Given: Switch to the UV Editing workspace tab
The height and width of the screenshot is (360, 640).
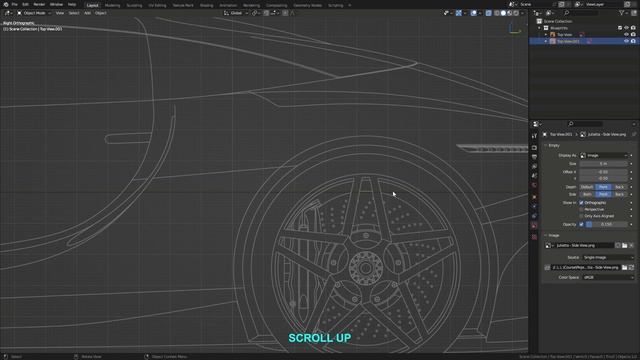Looking at the screenshot, I should pos(157,5).
